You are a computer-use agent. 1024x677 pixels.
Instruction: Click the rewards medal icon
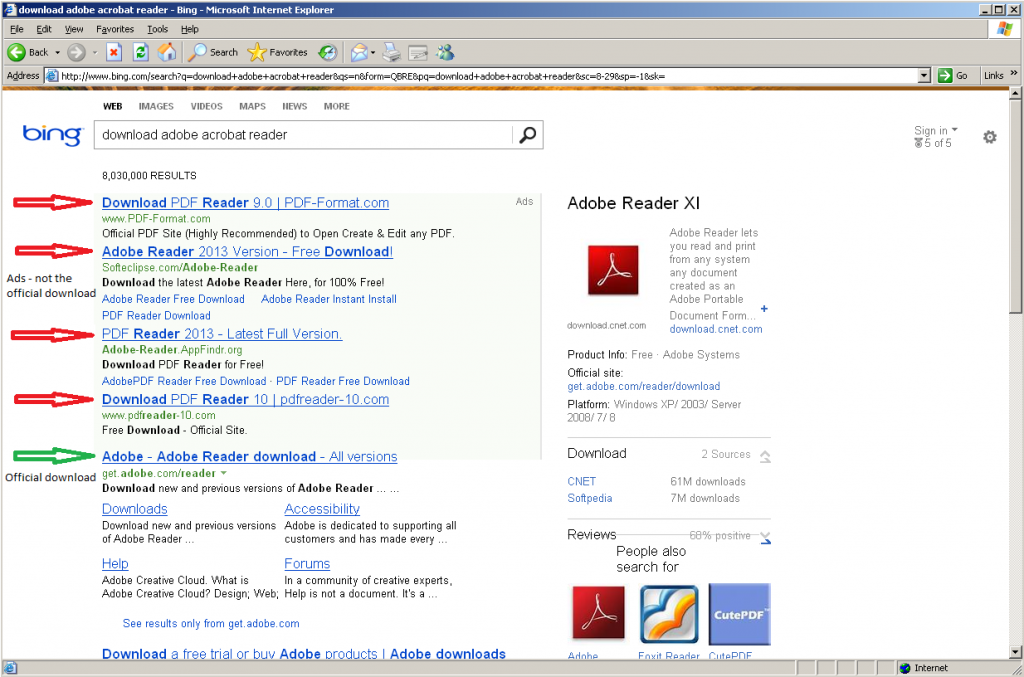(x=918, y=143)
